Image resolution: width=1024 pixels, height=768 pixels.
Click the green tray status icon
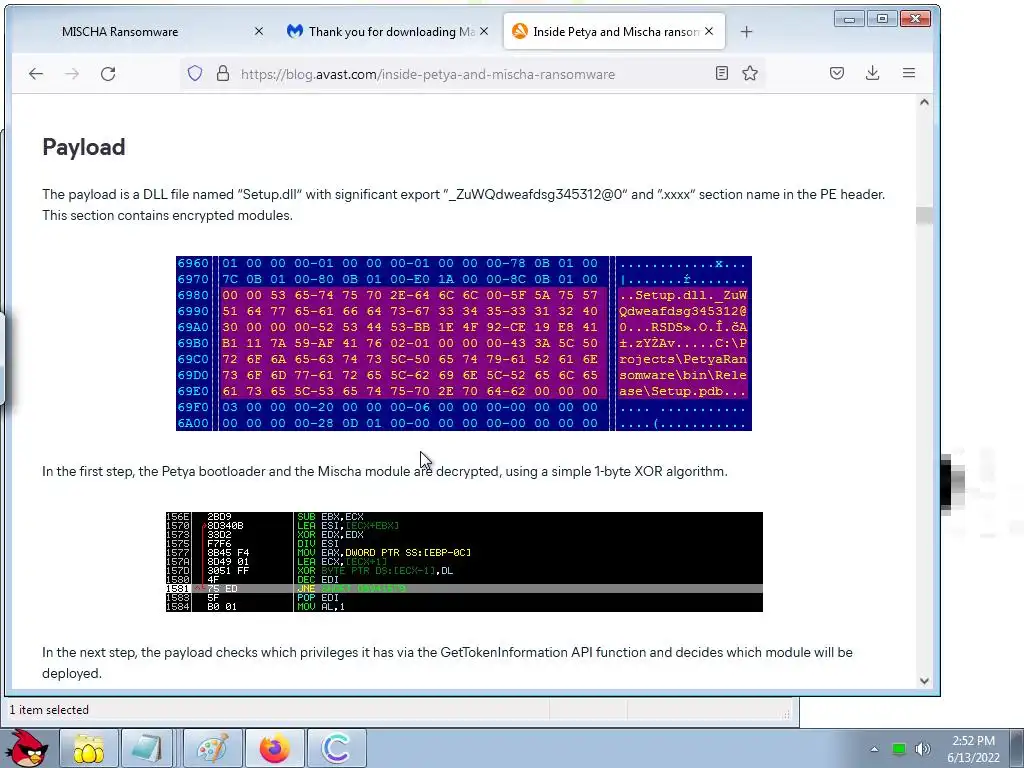pos(899,749)
